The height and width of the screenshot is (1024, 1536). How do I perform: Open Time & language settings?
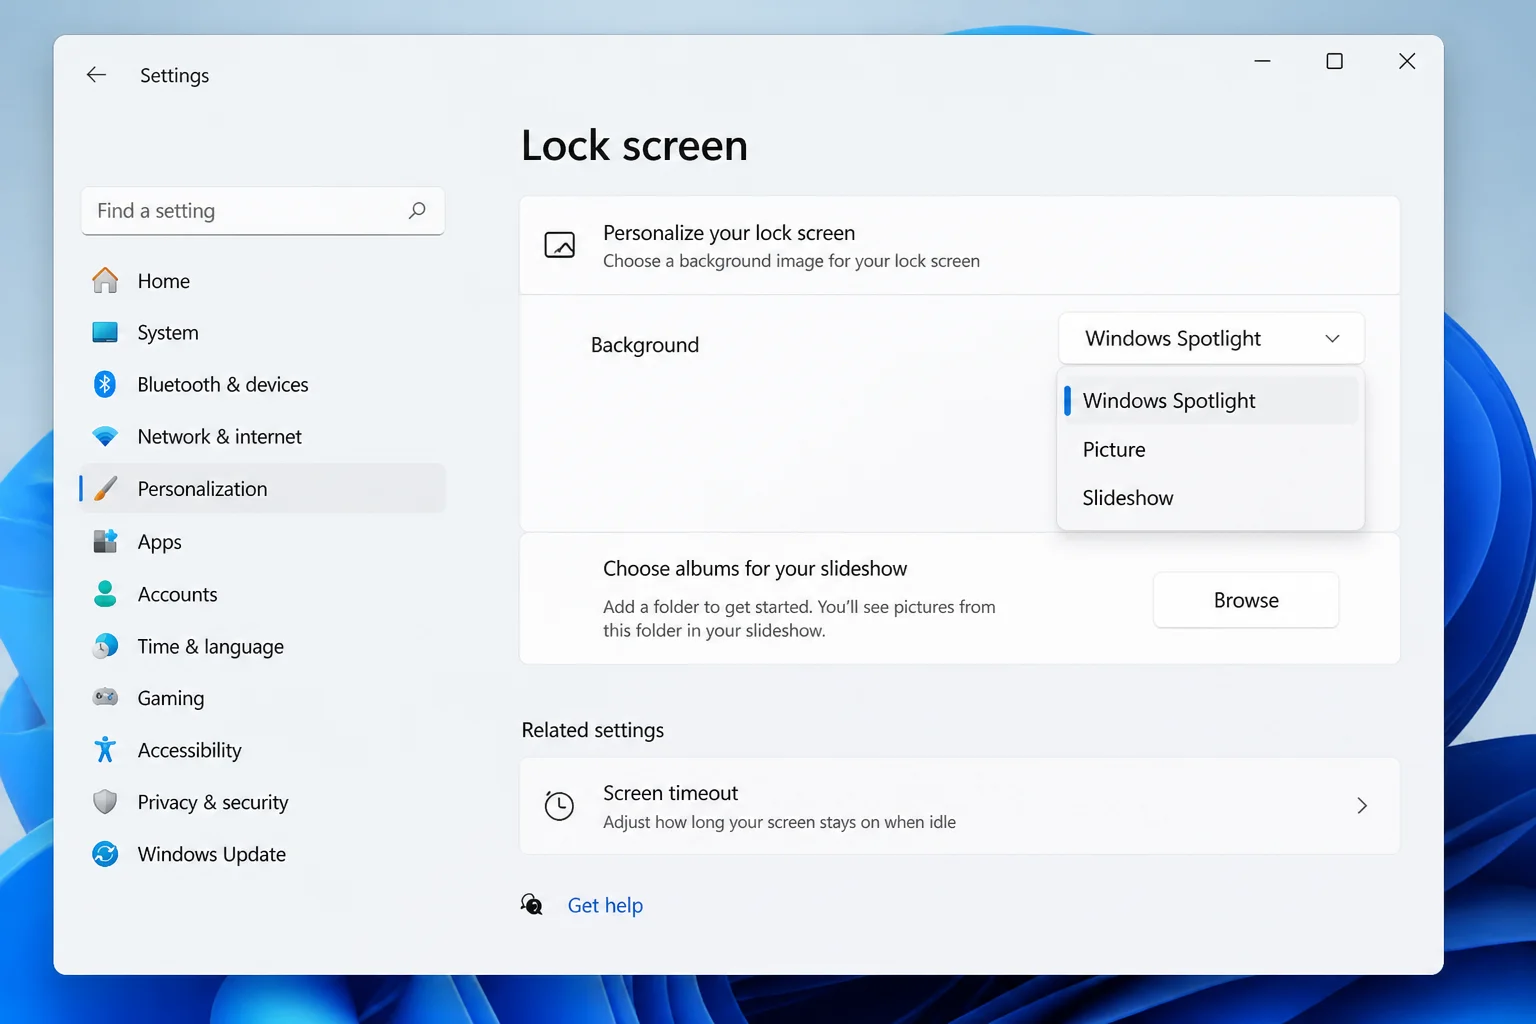click(263, 646)
